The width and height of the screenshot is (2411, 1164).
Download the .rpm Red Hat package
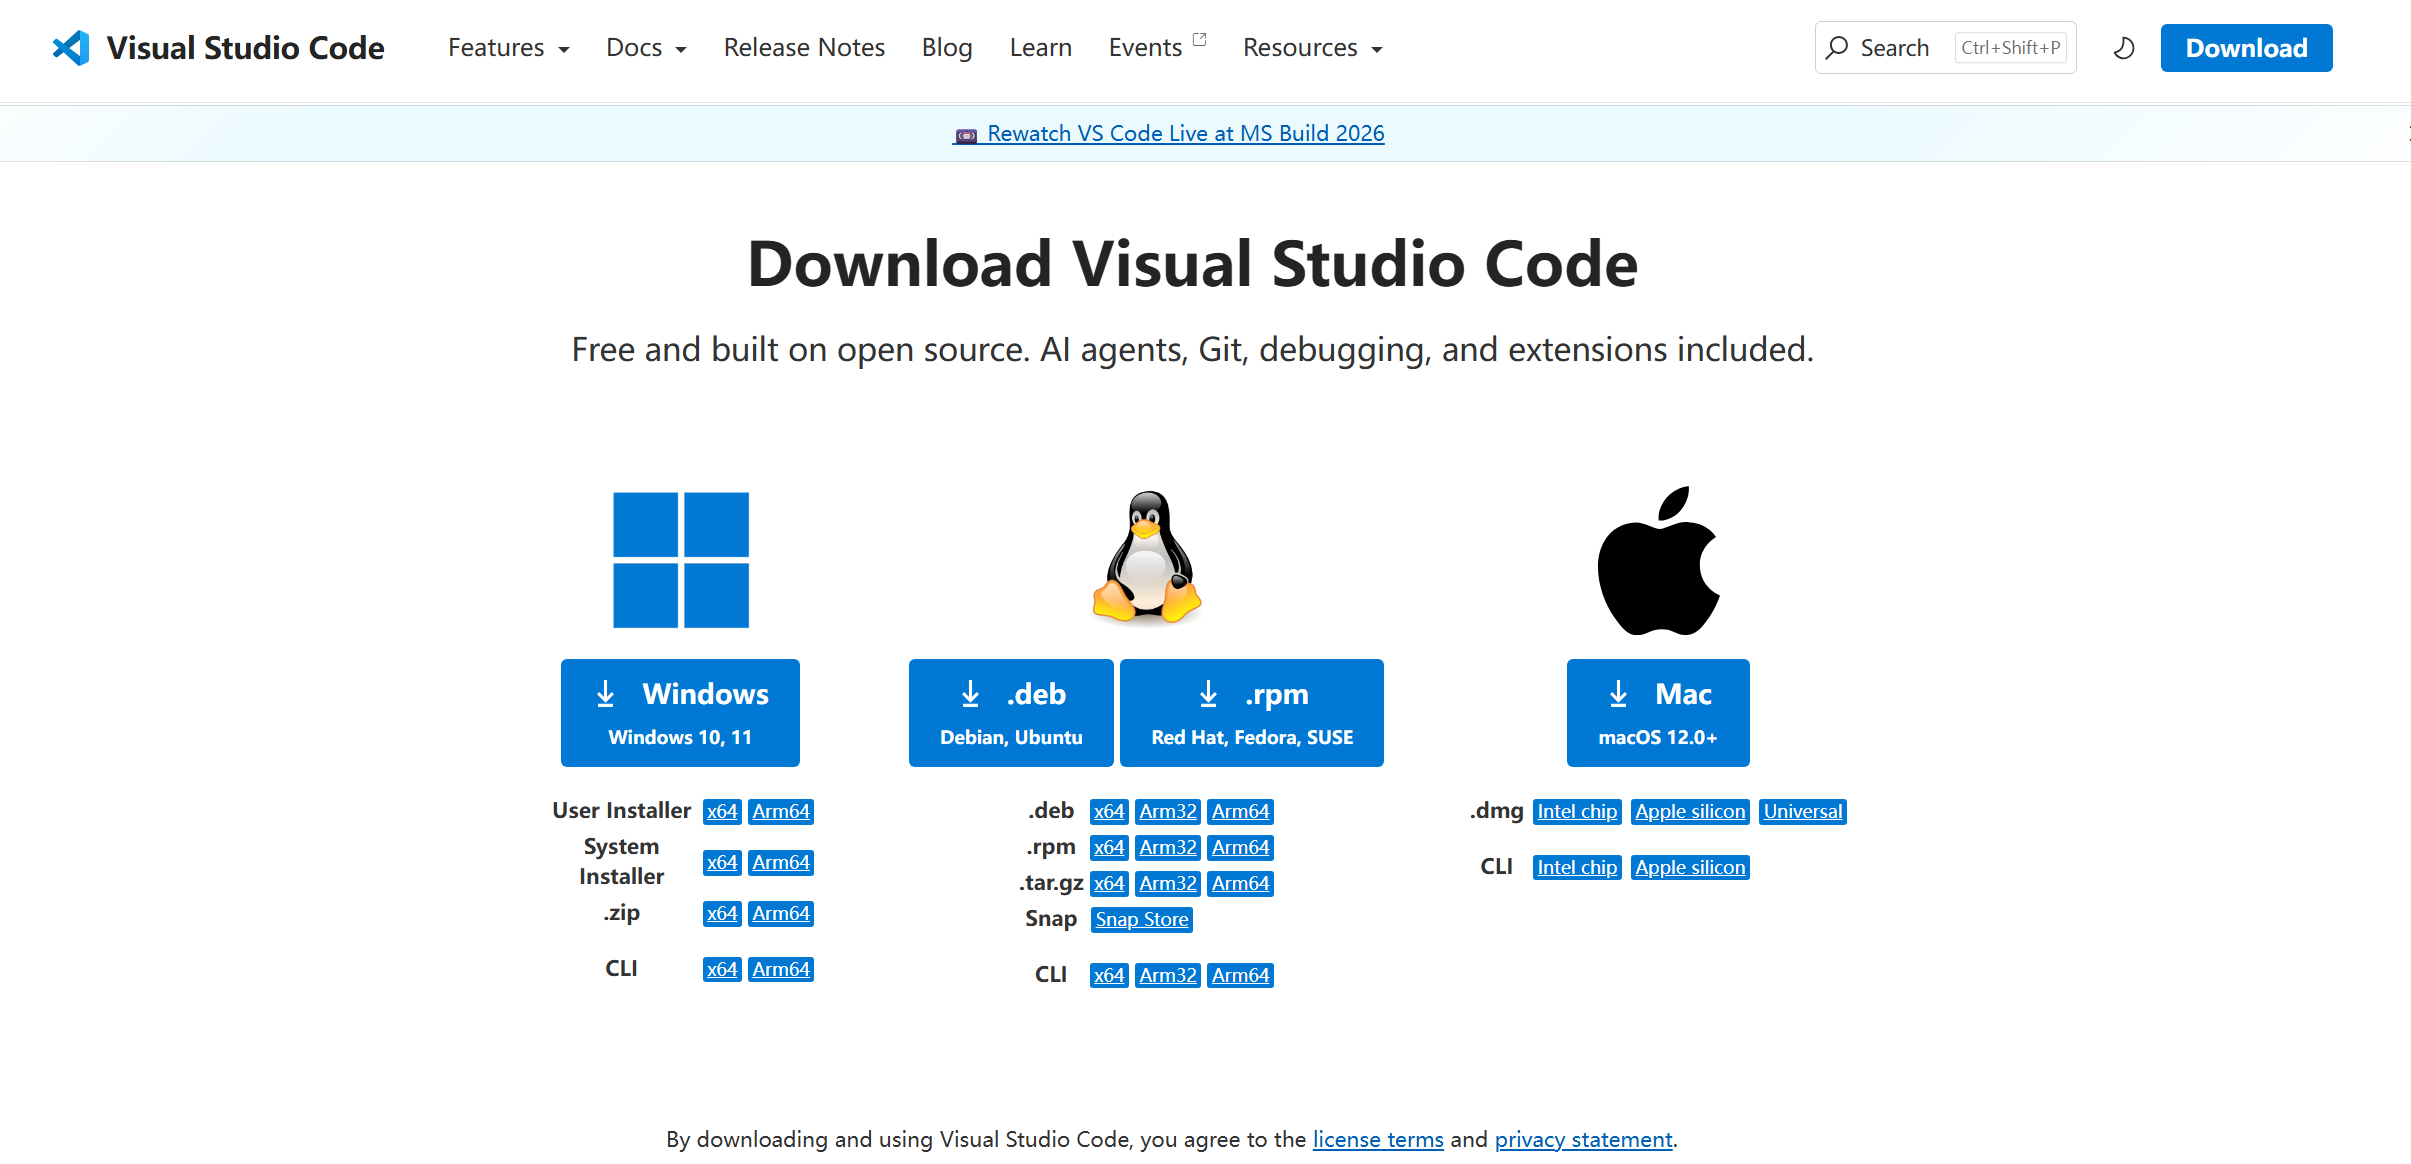point(1252,713)
